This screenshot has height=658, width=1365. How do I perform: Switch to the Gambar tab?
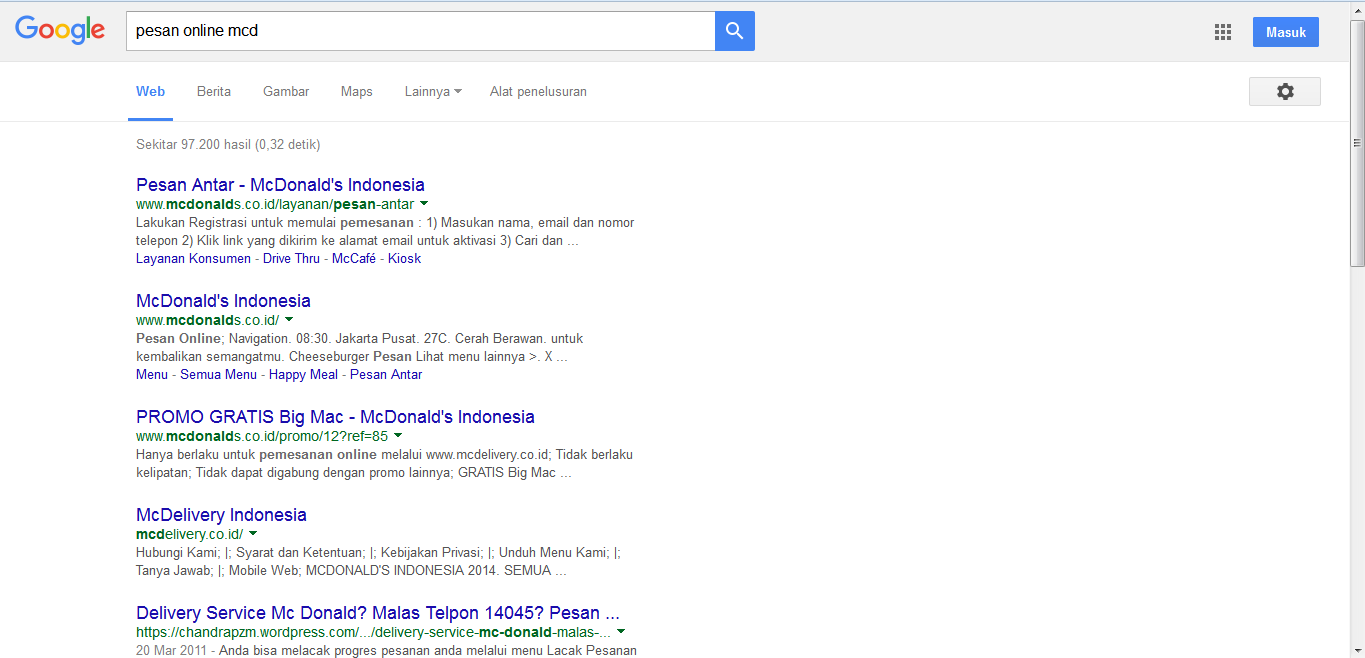pyautogui.click(x=286, y=91)
